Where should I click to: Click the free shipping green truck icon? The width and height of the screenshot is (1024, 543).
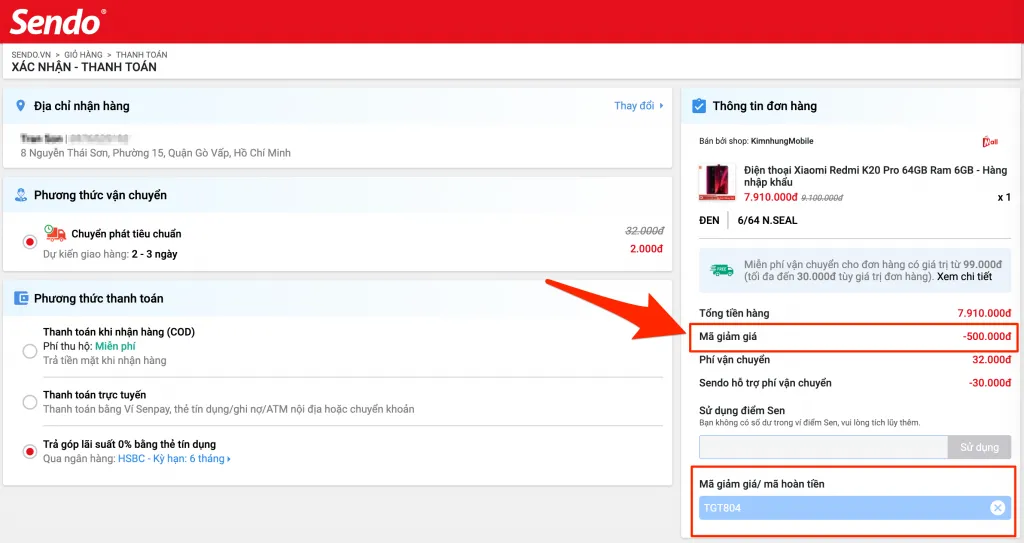coord(722,270)
